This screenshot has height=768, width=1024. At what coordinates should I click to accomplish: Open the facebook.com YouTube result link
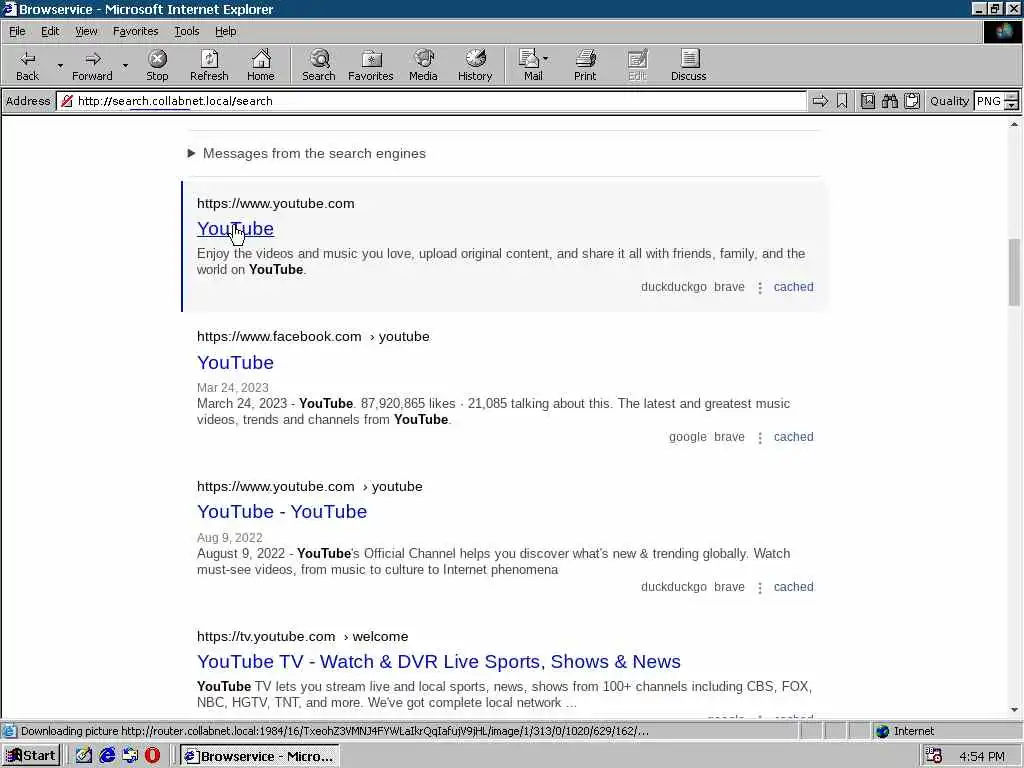coord(235,362)
